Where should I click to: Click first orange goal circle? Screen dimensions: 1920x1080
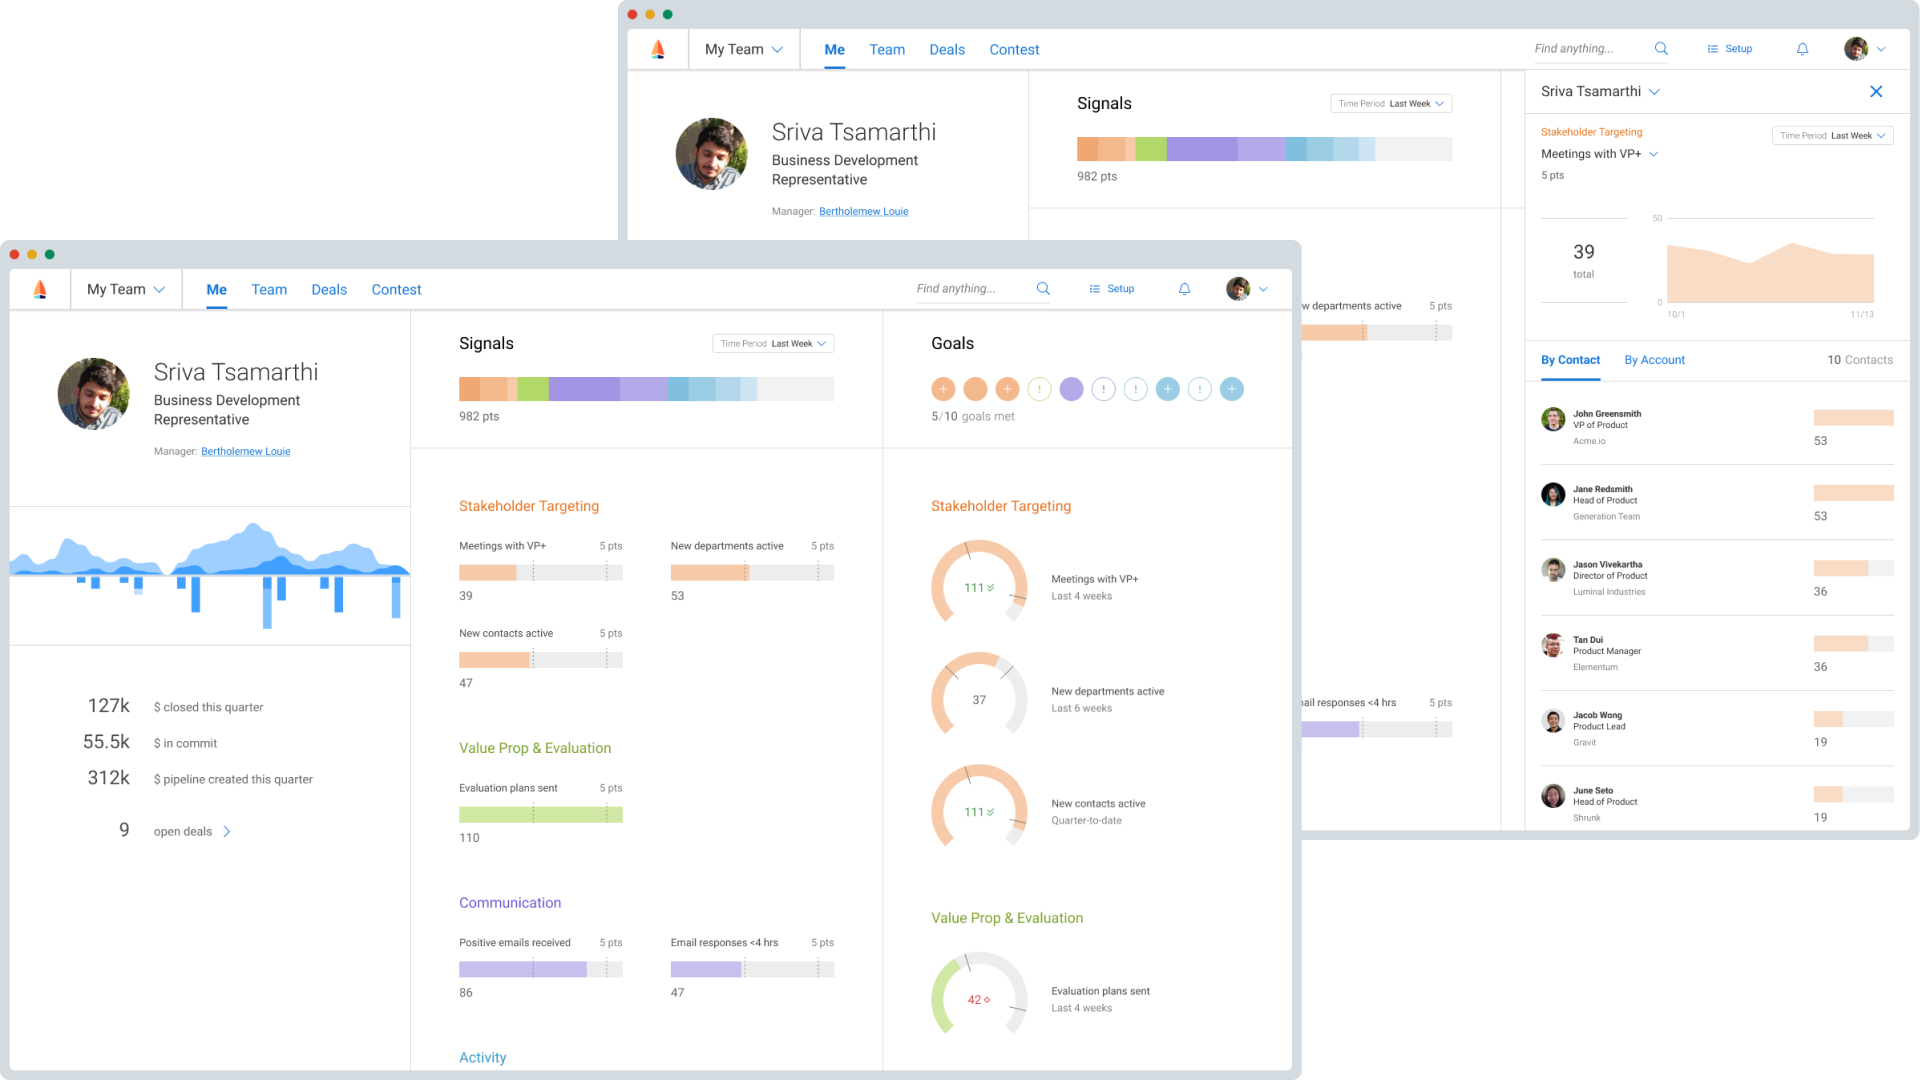pyautogui.click(x=943, y=389)
